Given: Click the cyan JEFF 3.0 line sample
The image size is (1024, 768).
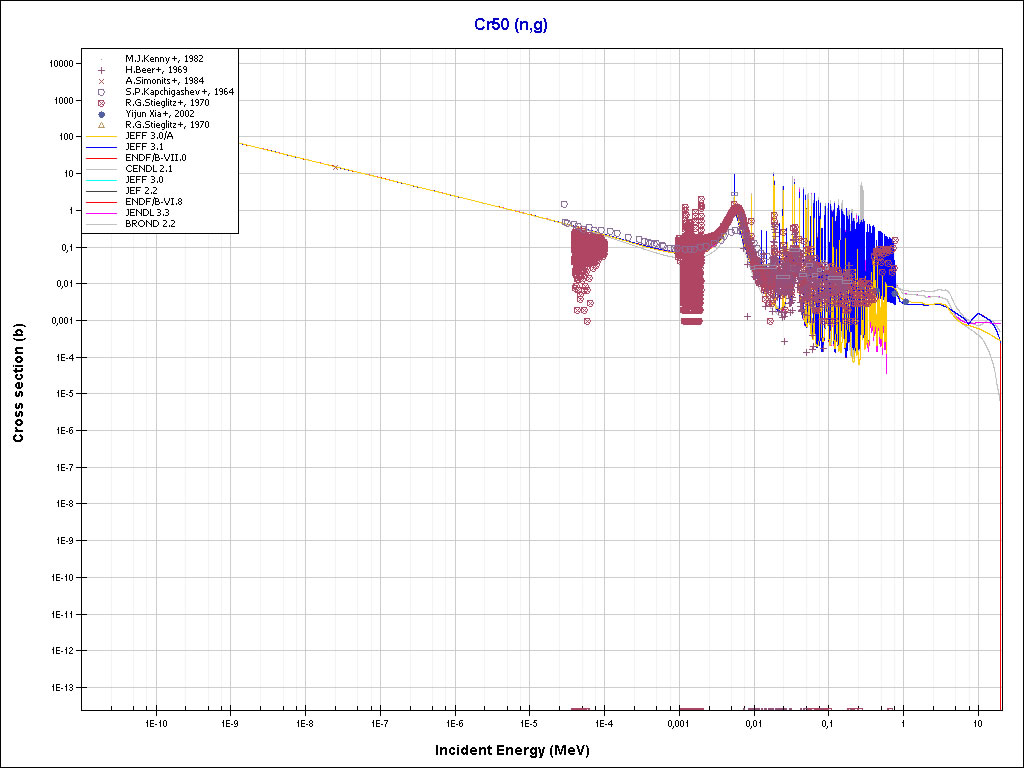Looking at the screenshot, I should click(101, 180).
